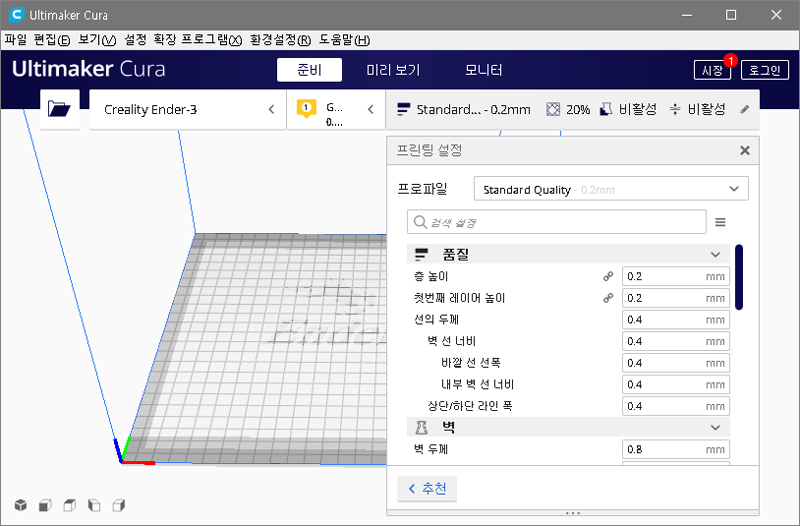Screen dimensions: 800x526
Task: Click the pencil edit settings icon
Action: [x=745, y=109]
